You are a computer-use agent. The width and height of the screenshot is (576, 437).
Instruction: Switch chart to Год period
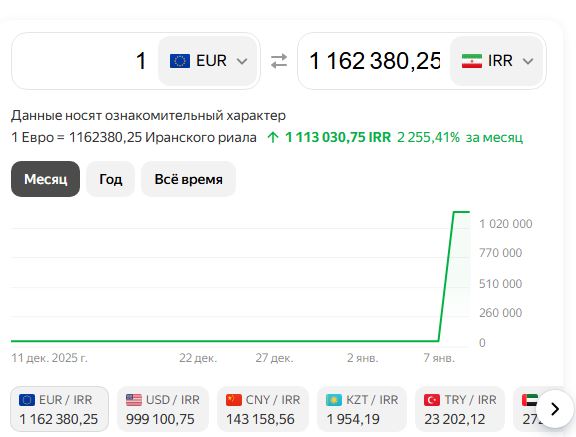[111, 179]
